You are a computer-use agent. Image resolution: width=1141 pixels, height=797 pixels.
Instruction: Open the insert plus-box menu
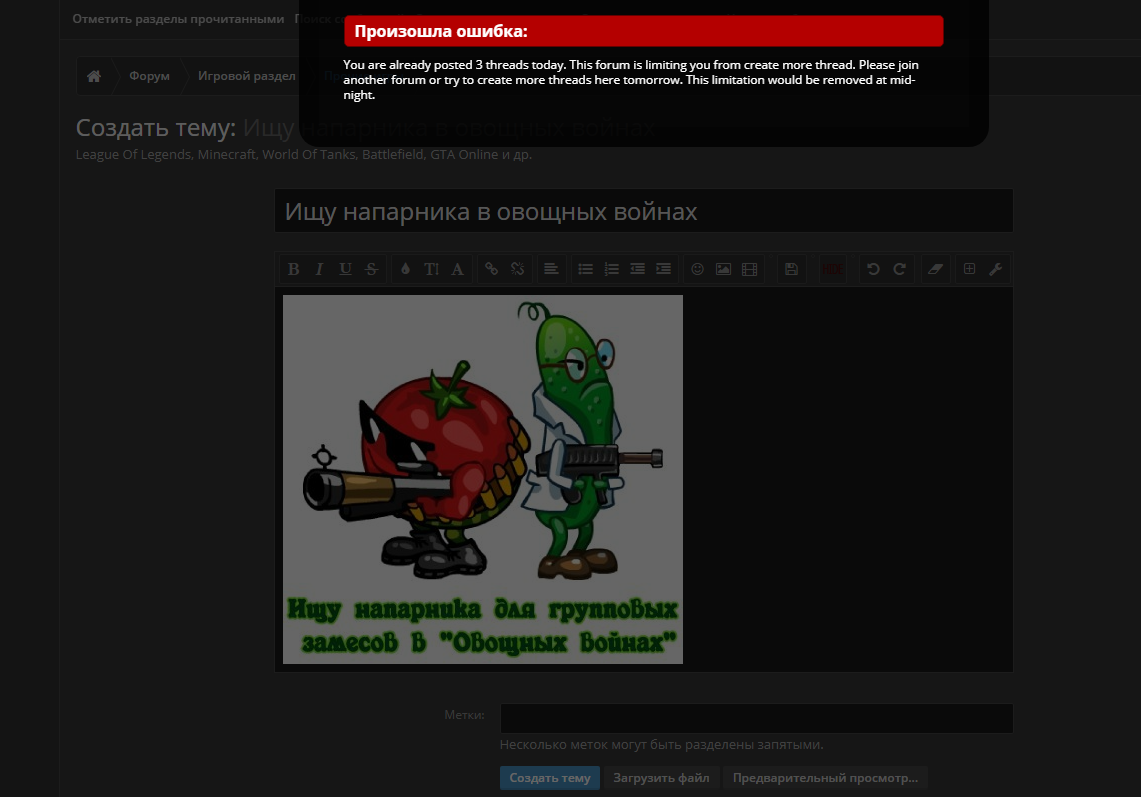[x=969, y=269]
